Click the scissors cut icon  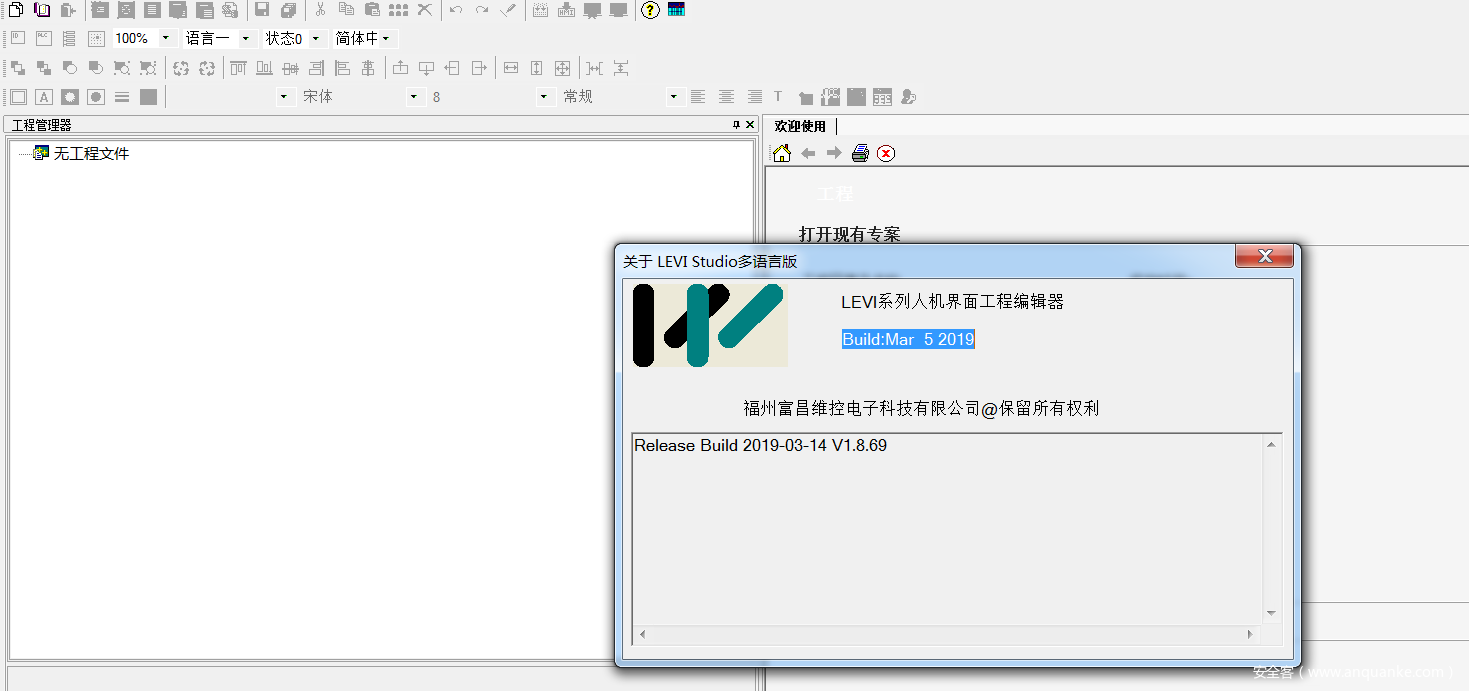pos(320,10)
